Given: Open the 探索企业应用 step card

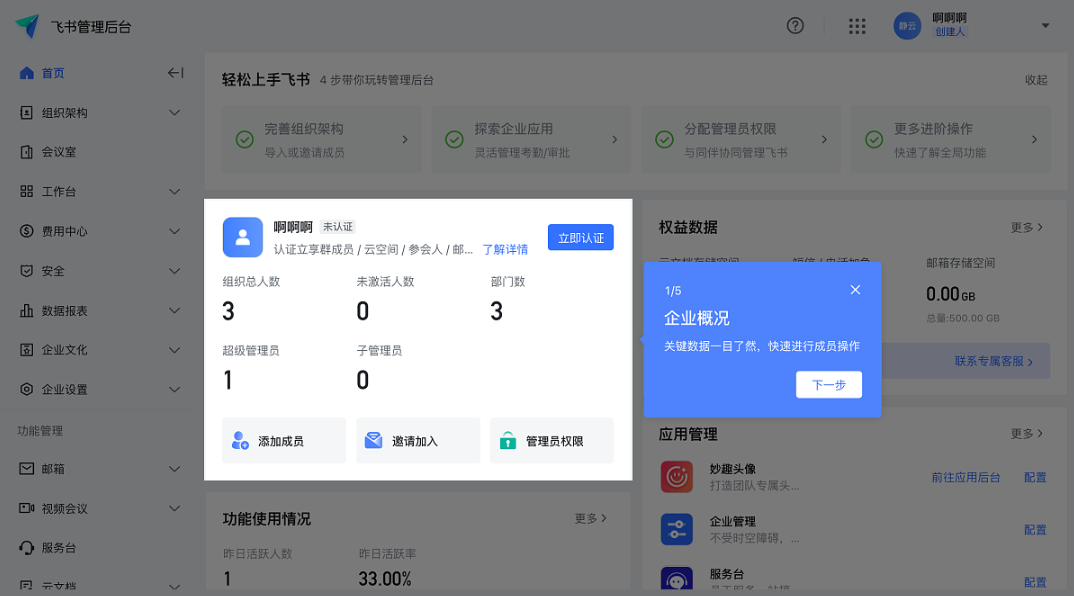Looking at the screenshot, I should click(531, 139).
